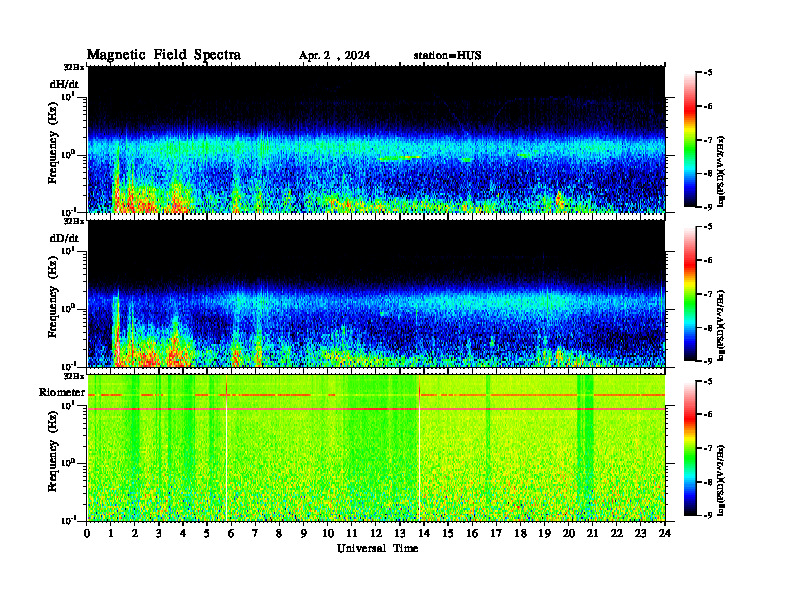Click the dH/dt color bar's log PSD units label
The height and width of the screenshot is (612, 792).
721,171
